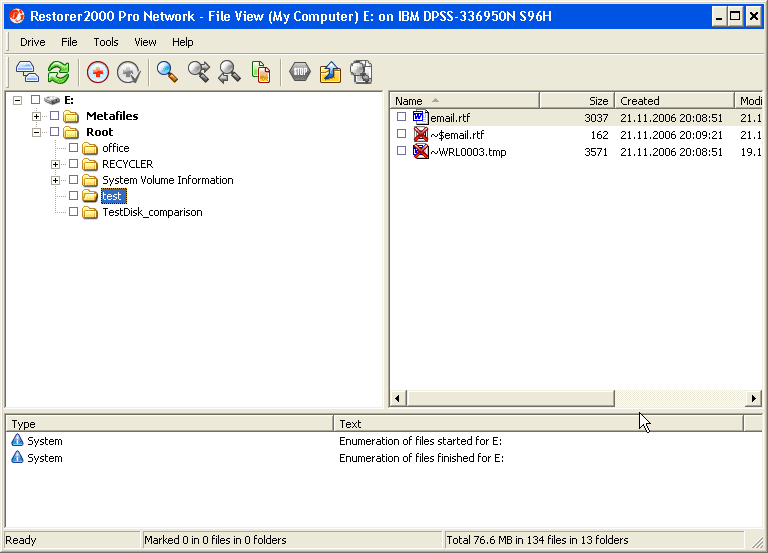The height and width of the screenshot is (553, 768).
Task: Click status bar 'Marked 0 in 0 files' text
Action: [x=215, y=540]
